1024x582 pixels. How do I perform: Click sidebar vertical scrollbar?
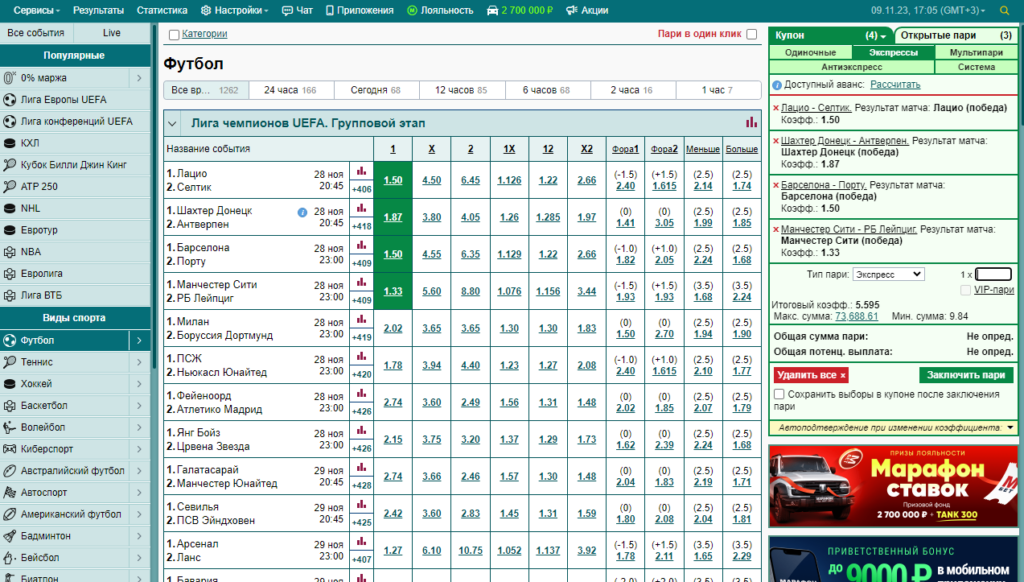coord(154,196)
